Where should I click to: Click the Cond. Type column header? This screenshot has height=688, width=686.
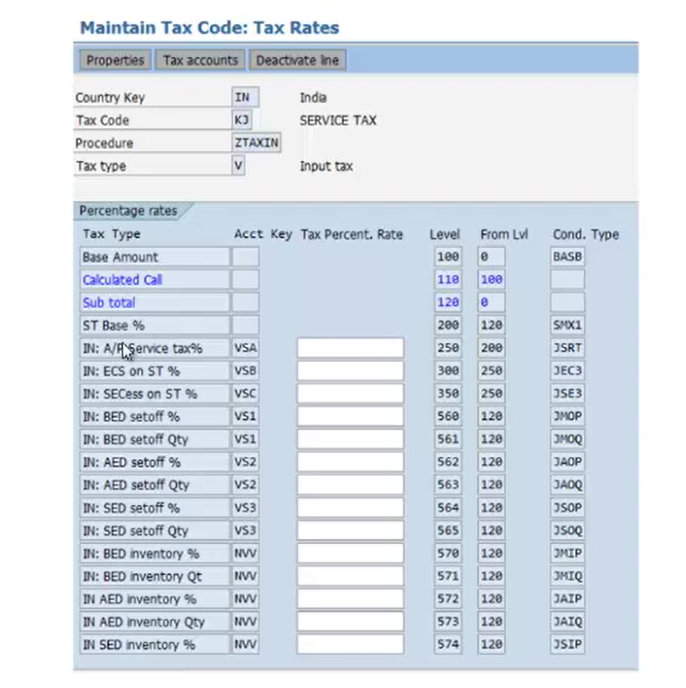pyautogui.click(x=585, y=235)
